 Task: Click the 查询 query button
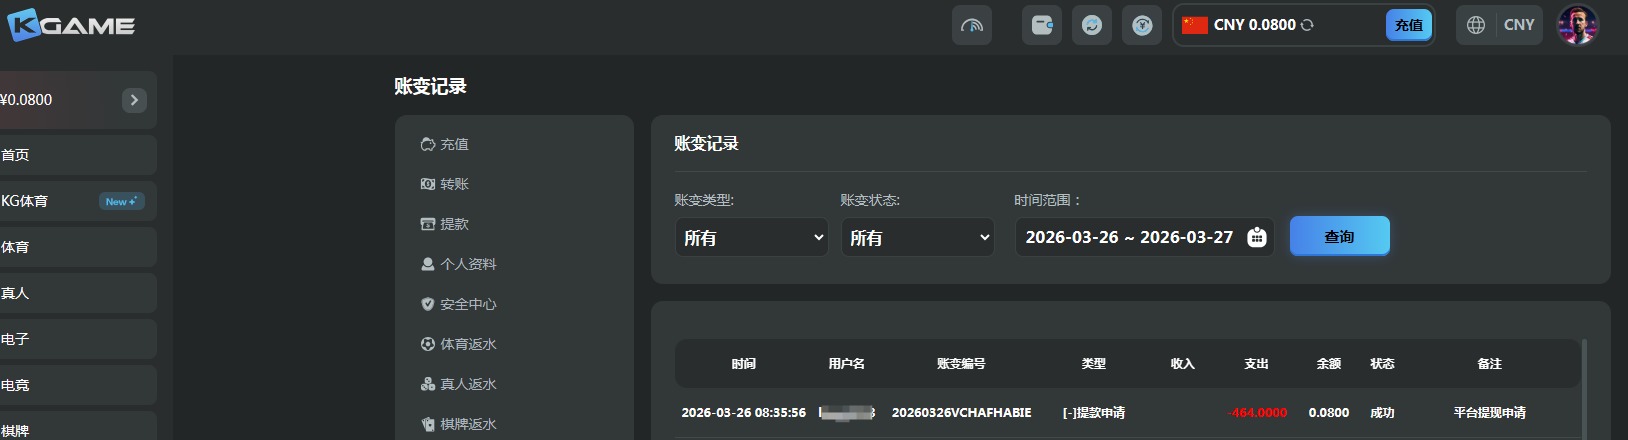point(1339,236)
